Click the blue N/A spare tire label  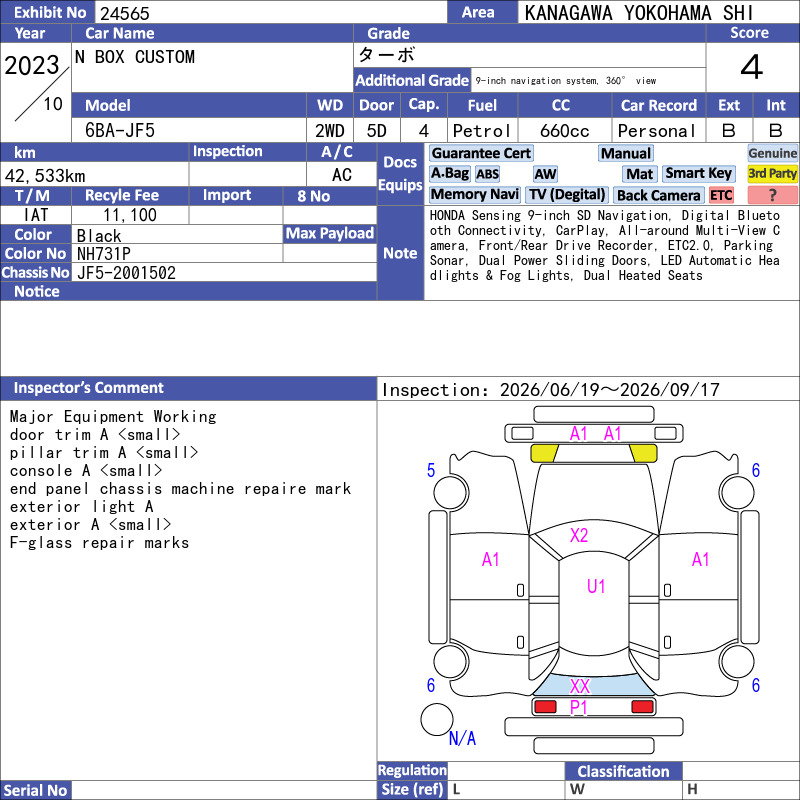(462, 738)
